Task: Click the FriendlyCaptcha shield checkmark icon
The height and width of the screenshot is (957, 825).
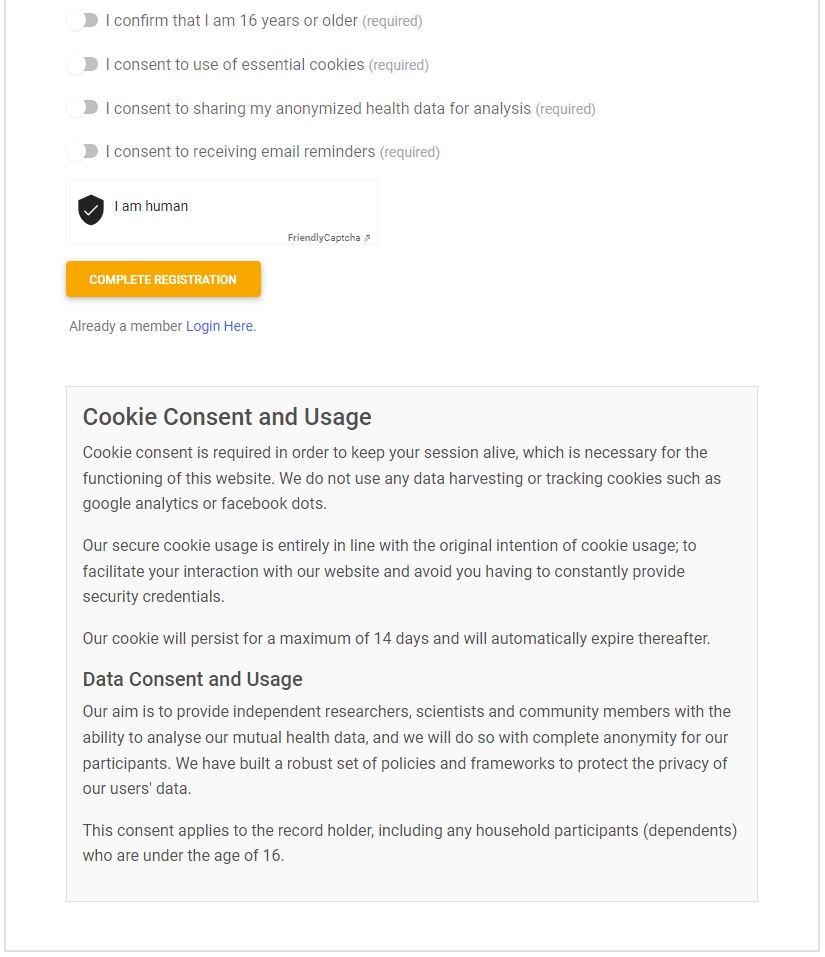Action: [91, 210]
